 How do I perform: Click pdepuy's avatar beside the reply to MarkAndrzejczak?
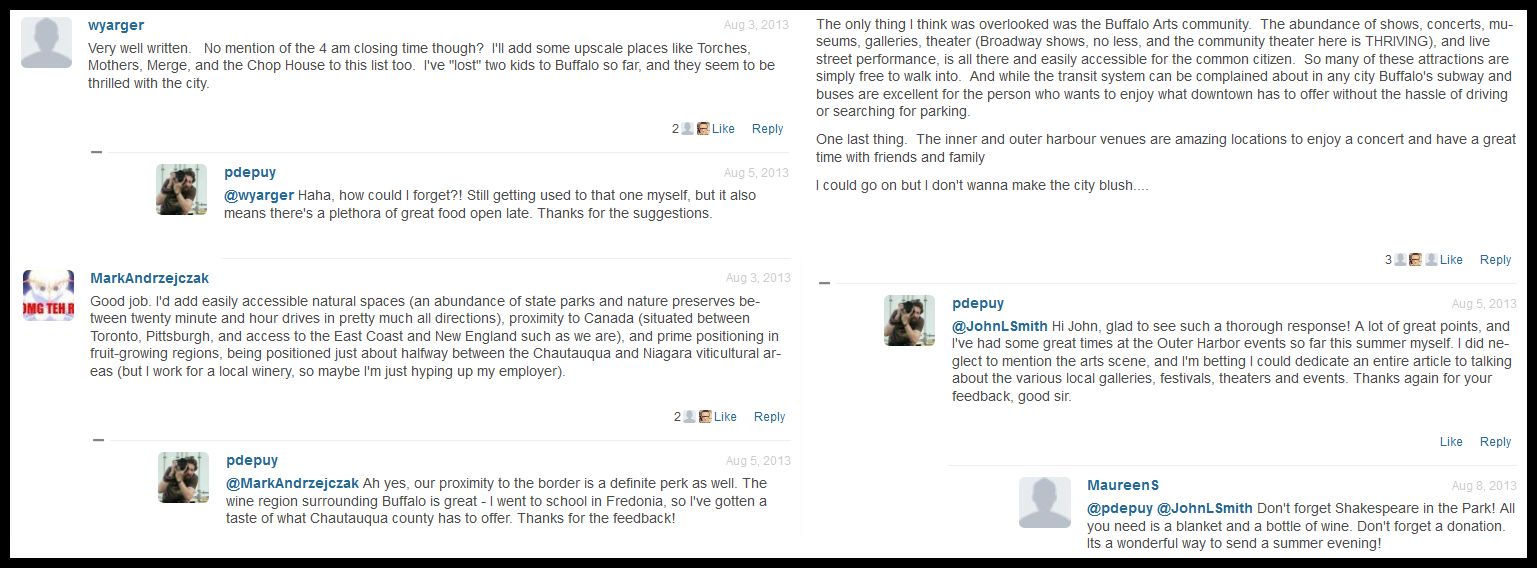pyautogui.click(x=183, y=477)
